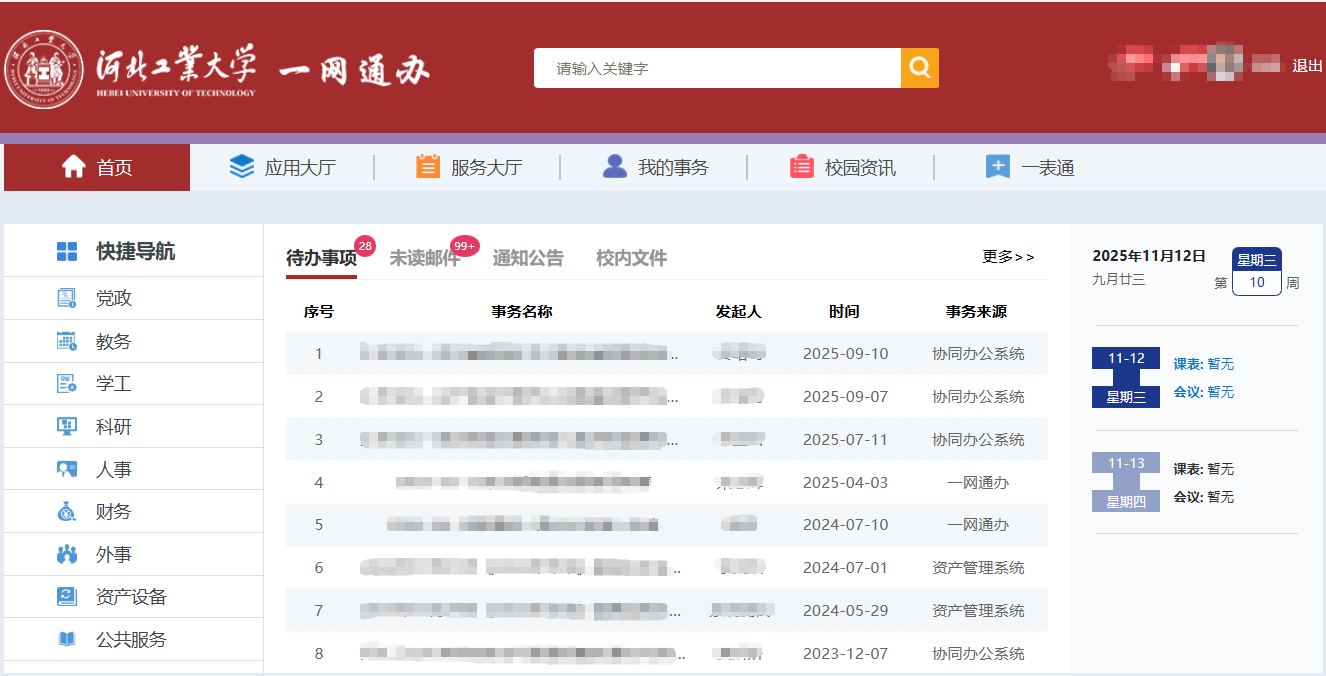Open 资产设备 from the sidebar
Image resolution: width=1326 pixels, height=676 pixels.
131,598
